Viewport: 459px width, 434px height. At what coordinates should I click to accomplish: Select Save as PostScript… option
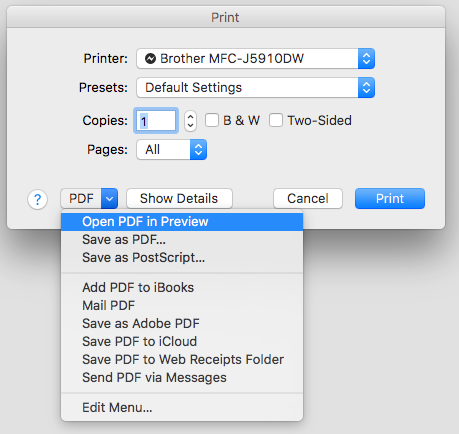[x=182, y=258]
